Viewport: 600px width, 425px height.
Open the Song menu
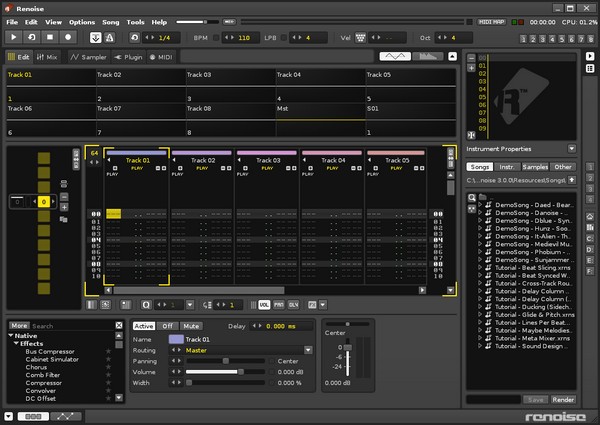(x=110, y=21)
